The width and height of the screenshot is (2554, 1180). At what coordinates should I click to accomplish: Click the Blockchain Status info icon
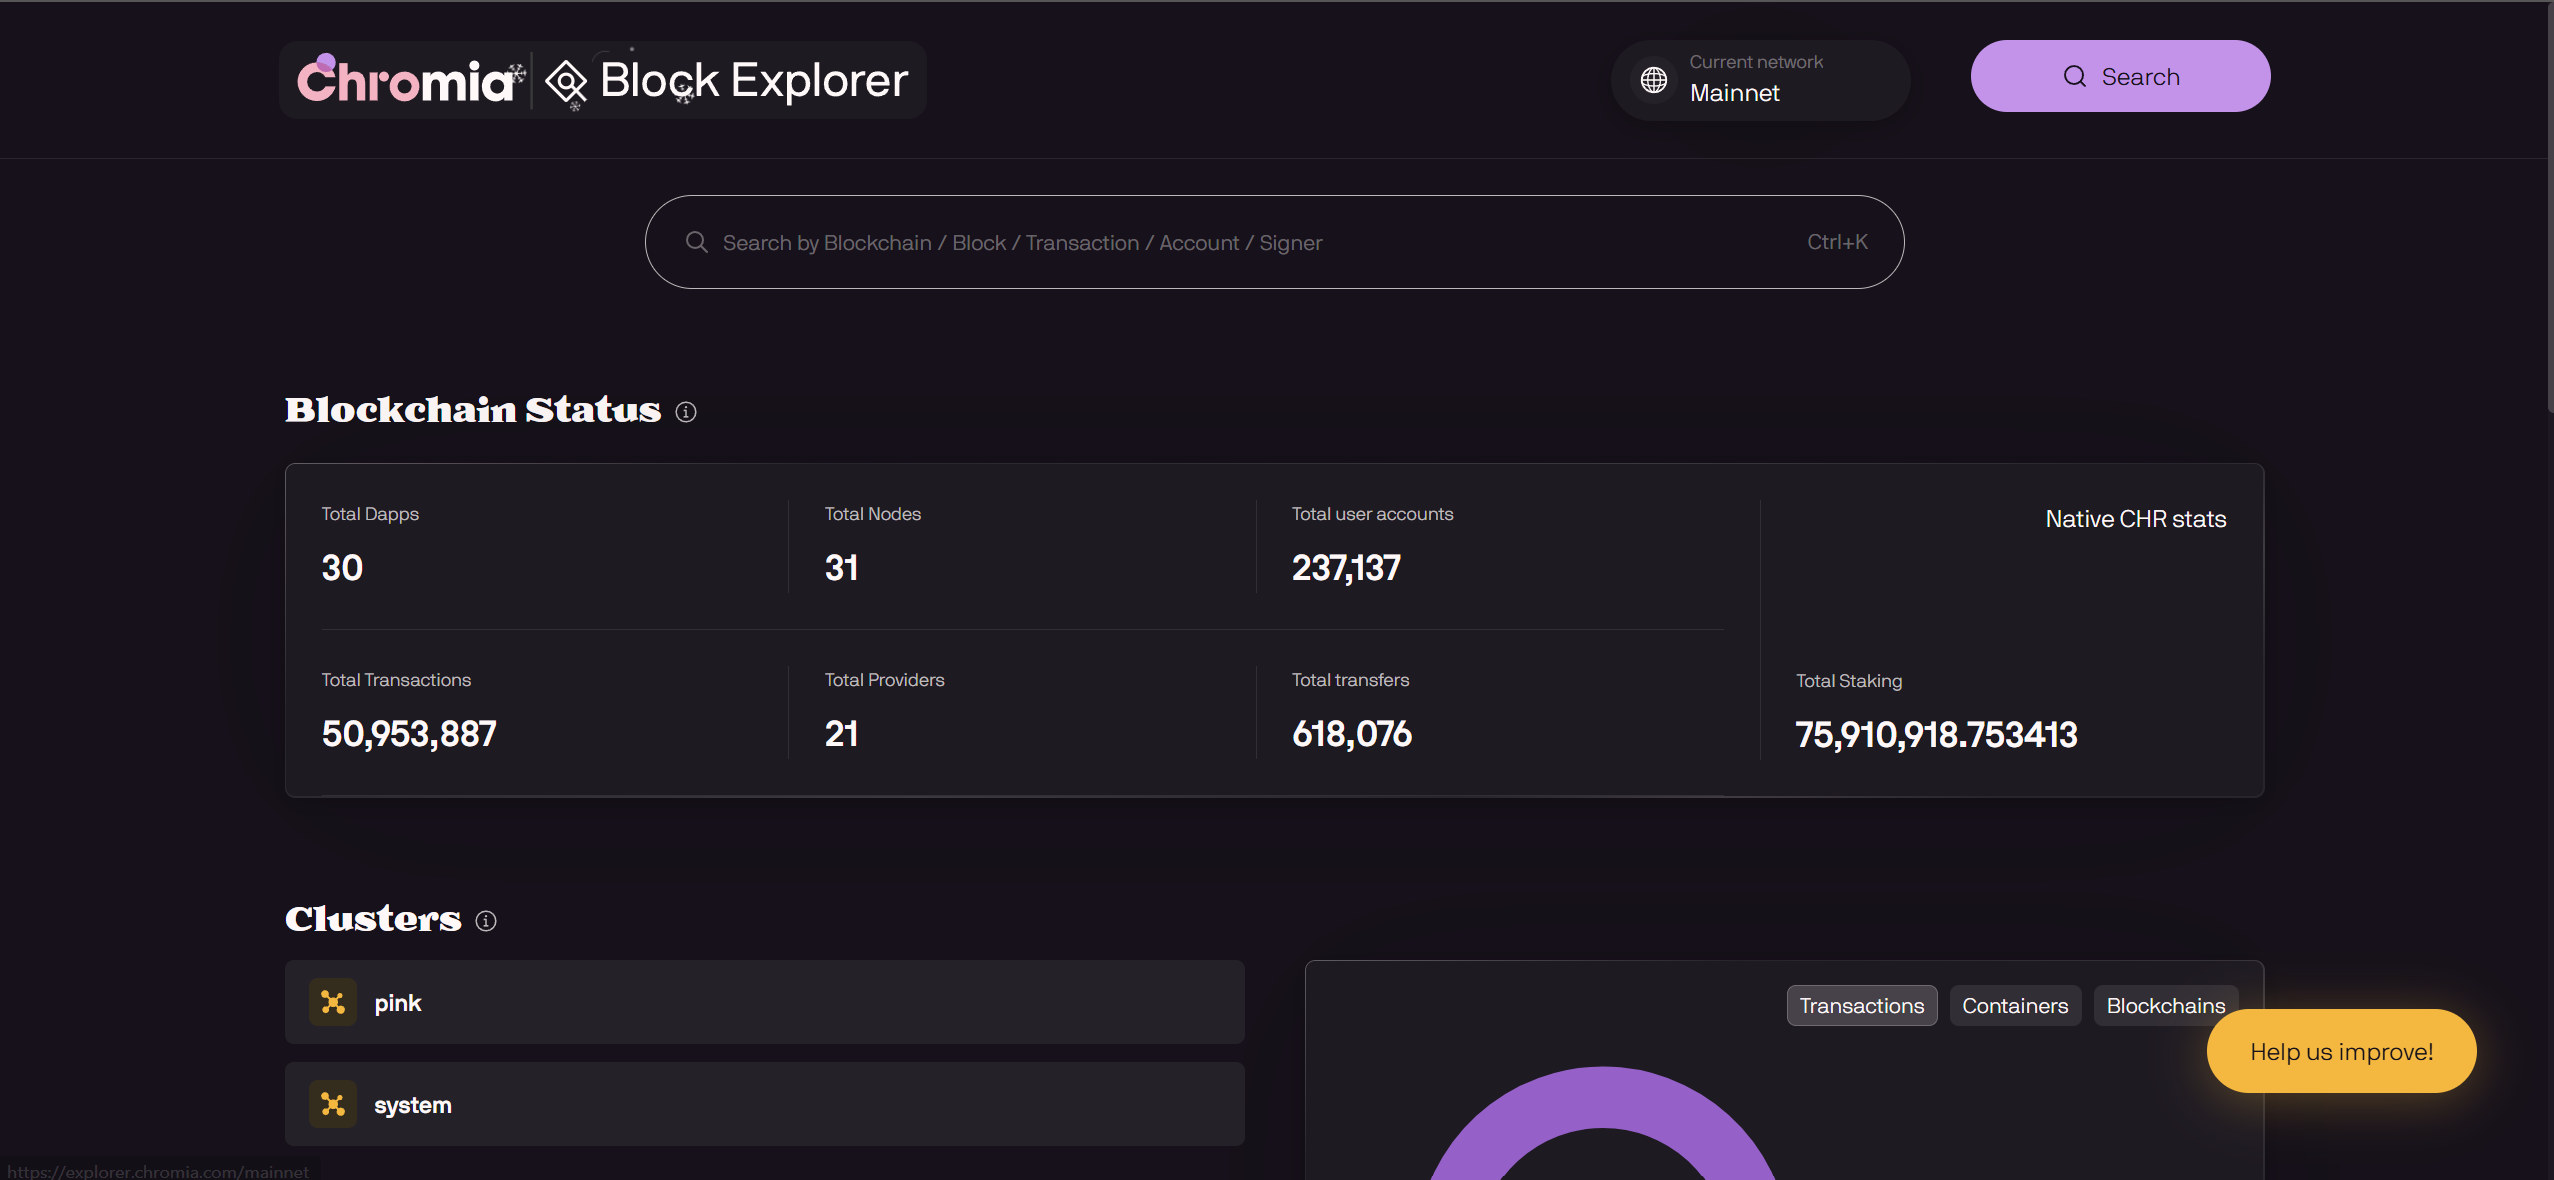(x=685, y=412)
